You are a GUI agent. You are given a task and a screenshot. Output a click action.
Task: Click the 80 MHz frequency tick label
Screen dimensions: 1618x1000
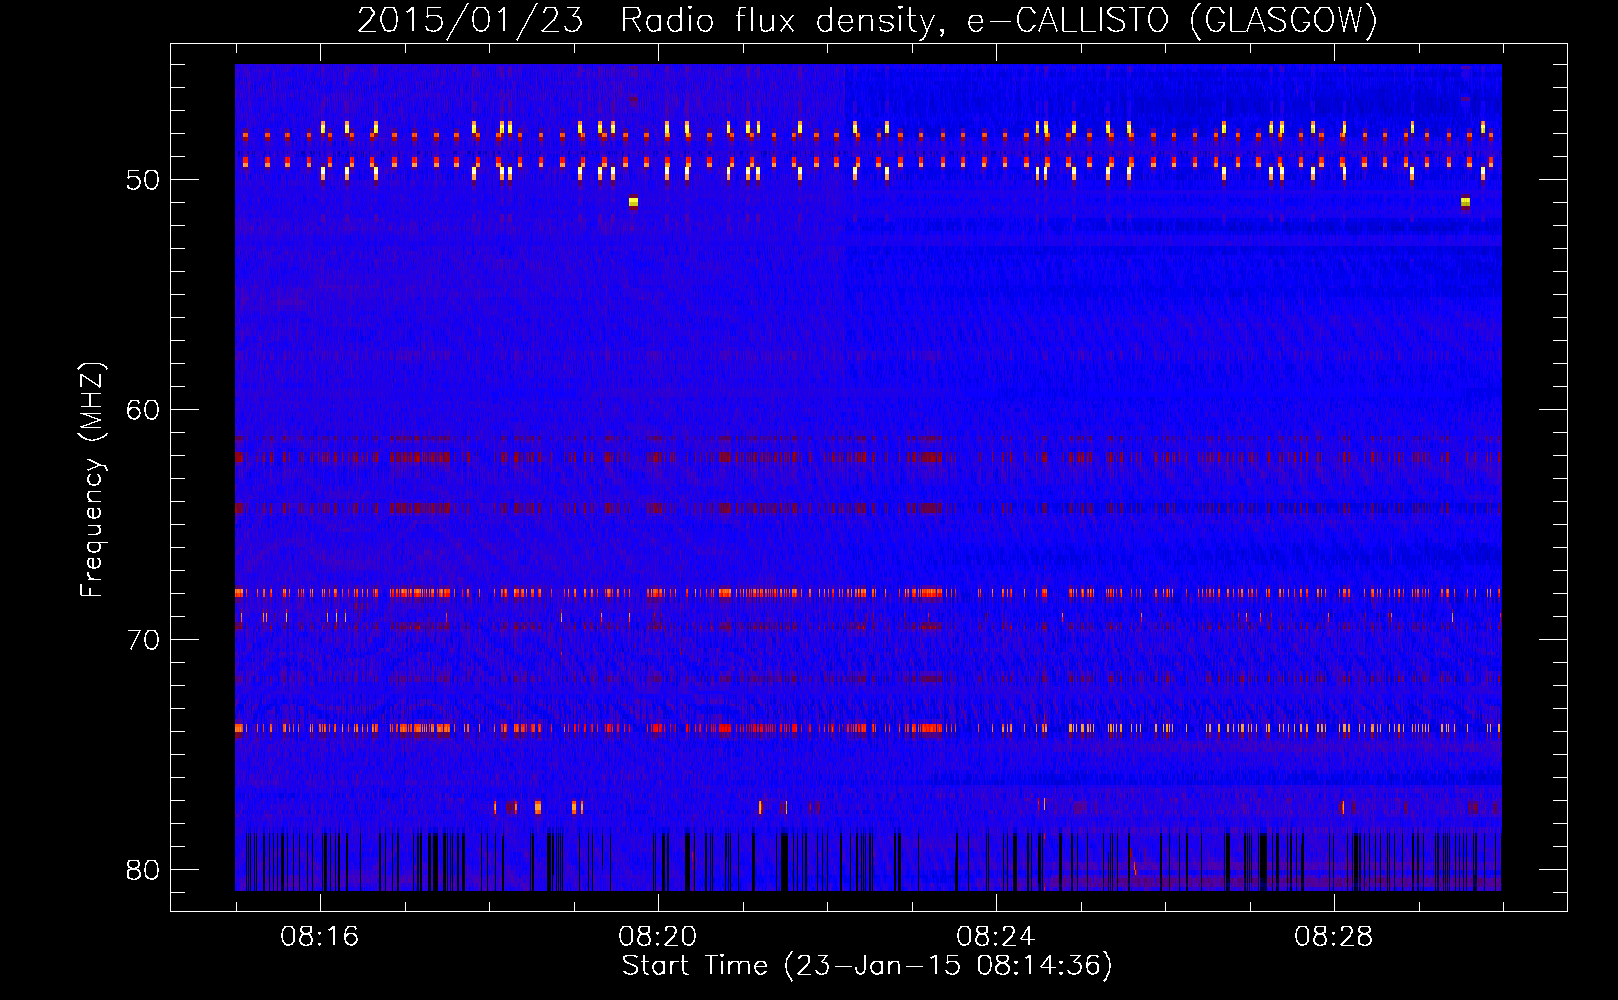coord(143,870)
